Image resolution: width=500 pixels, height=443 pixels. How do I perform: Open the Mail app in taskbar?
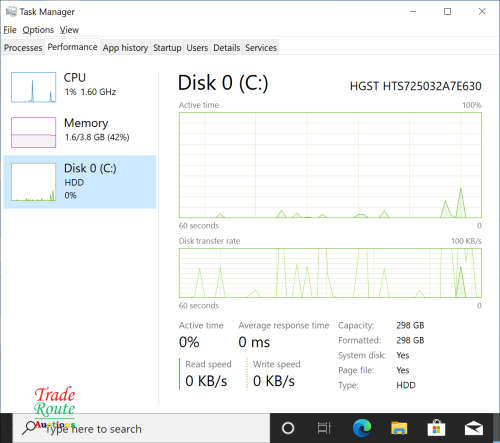tap(474, 428)
